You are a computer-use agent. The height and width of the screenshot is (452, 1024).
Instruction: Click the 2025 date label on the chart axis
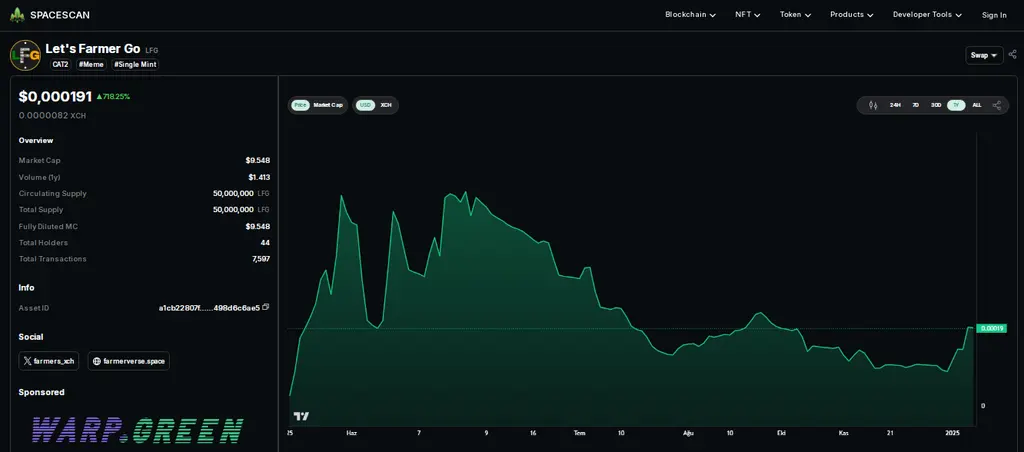click(952, 433)
